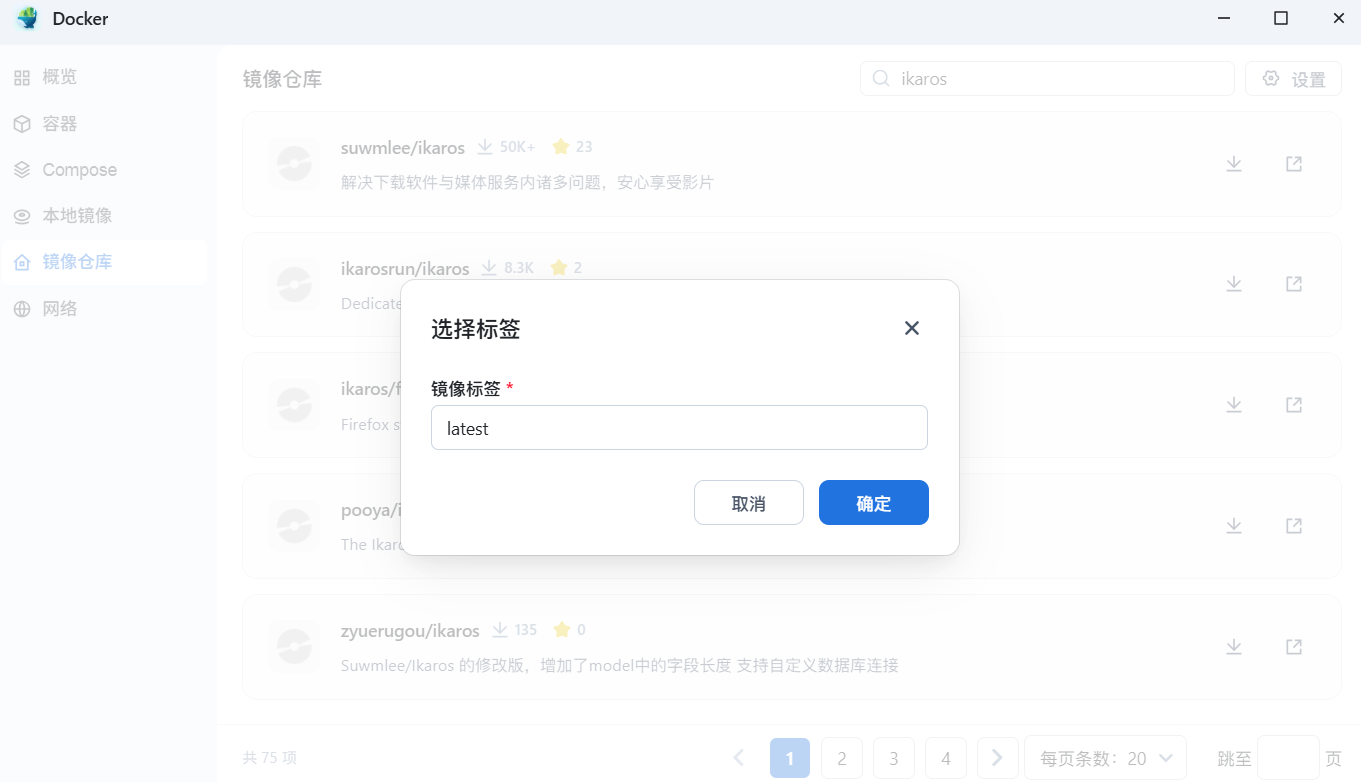Click the zyuerugou/ikaros description text

coord(620,665)
